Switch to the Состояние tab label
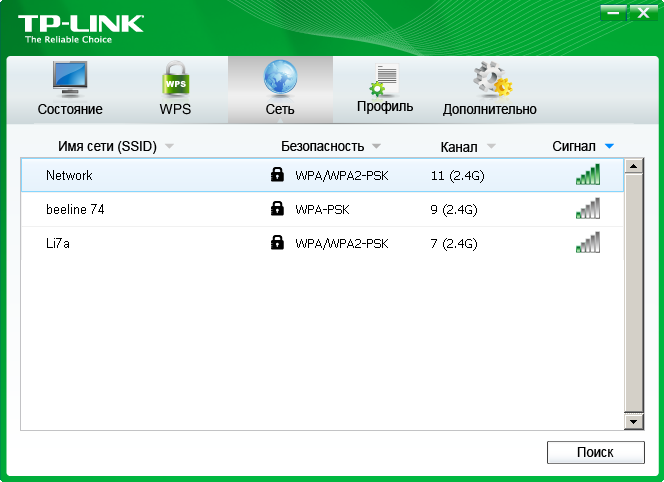Viewport: 664px width, 482px height. pos(70,109)
